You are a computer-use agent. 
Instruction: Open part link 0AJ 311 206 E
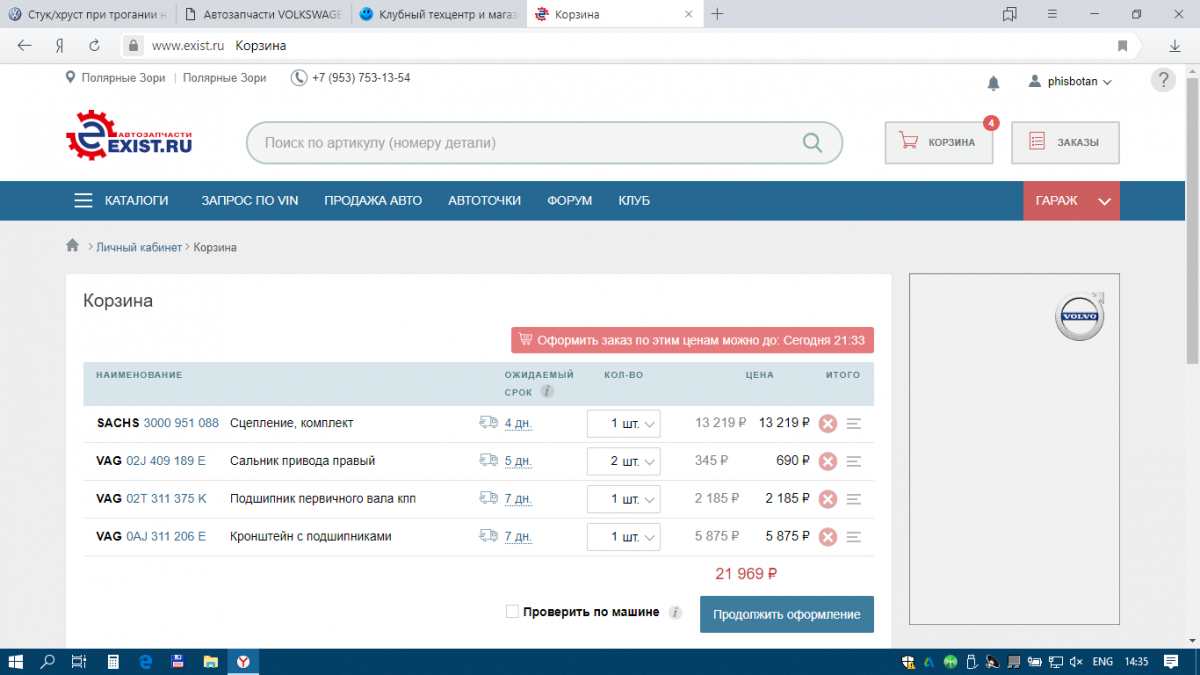[166, 536]
